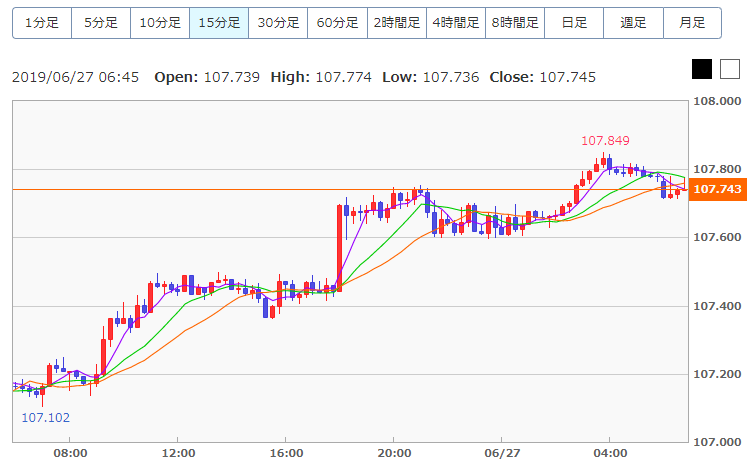Select the weekly 週足 tab

633,23
